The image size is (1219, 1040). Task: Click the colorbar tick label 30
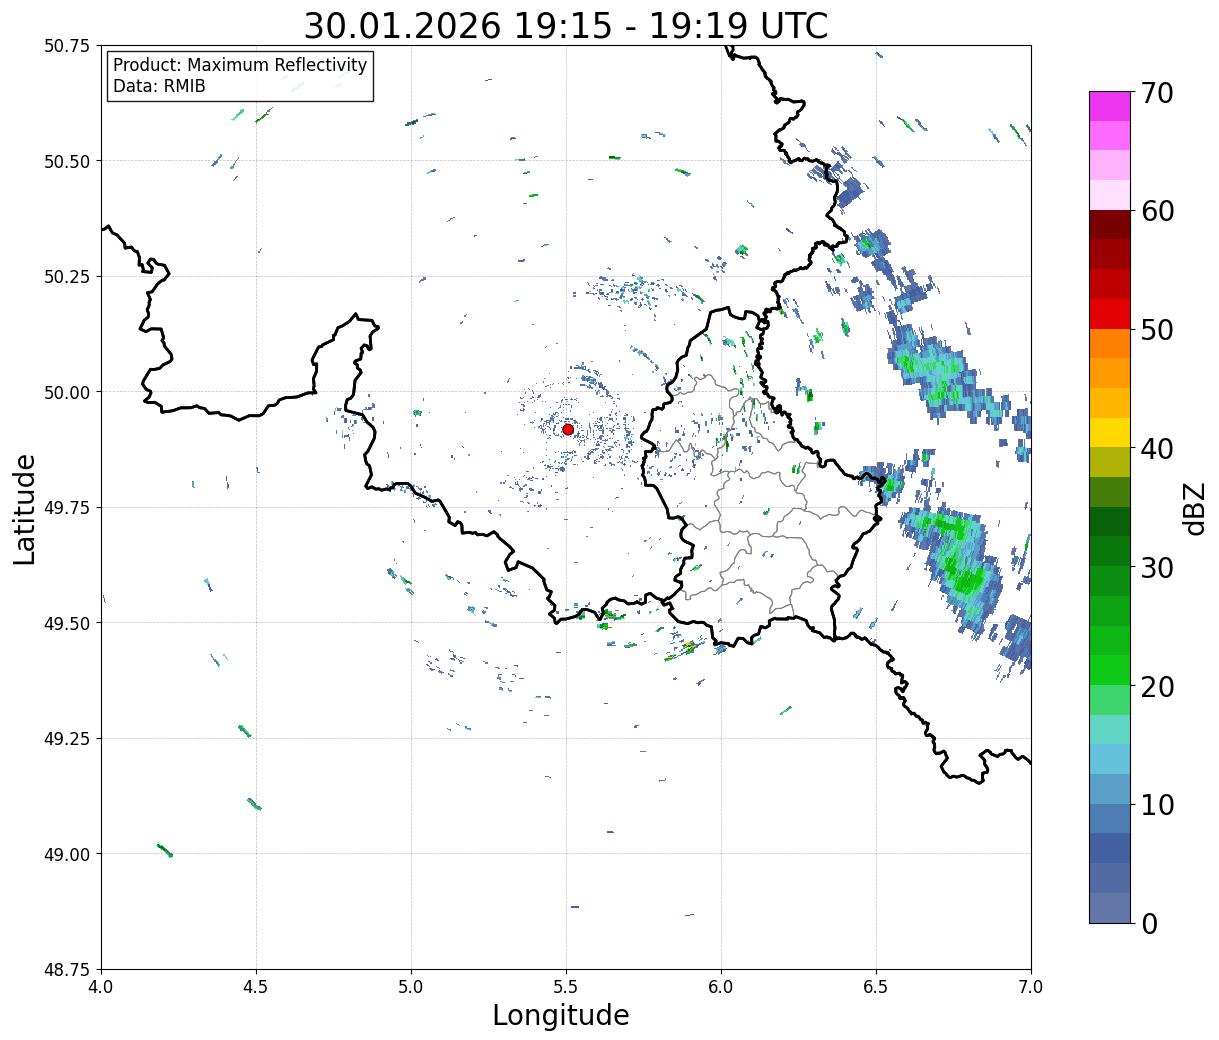[x=1157, y=568]
